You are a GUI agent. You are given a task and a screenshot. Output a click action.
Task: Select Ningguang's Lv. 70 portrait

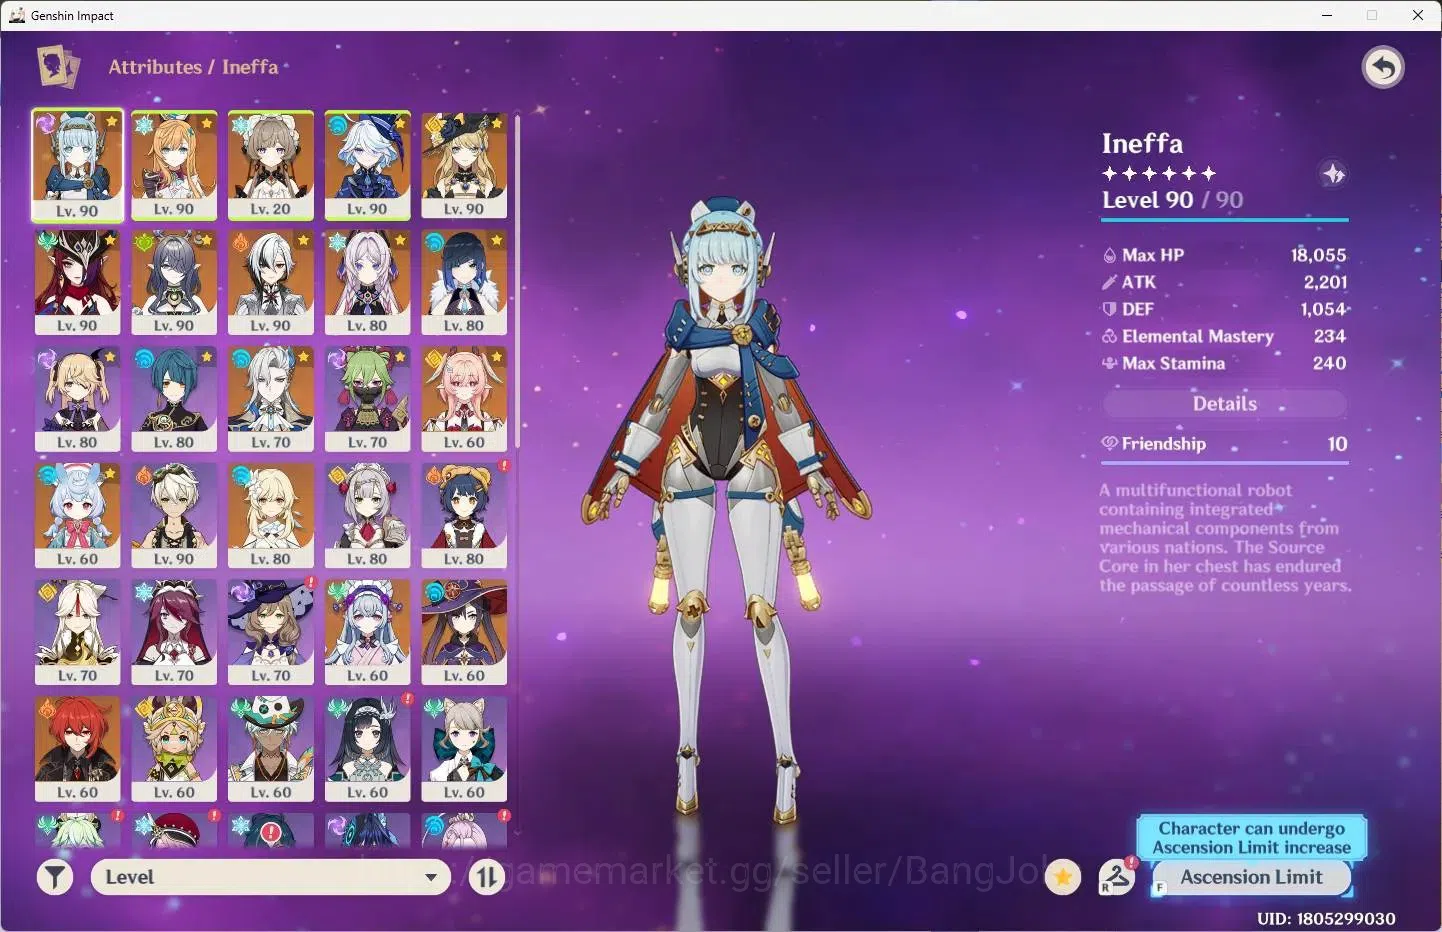[77, 632]
